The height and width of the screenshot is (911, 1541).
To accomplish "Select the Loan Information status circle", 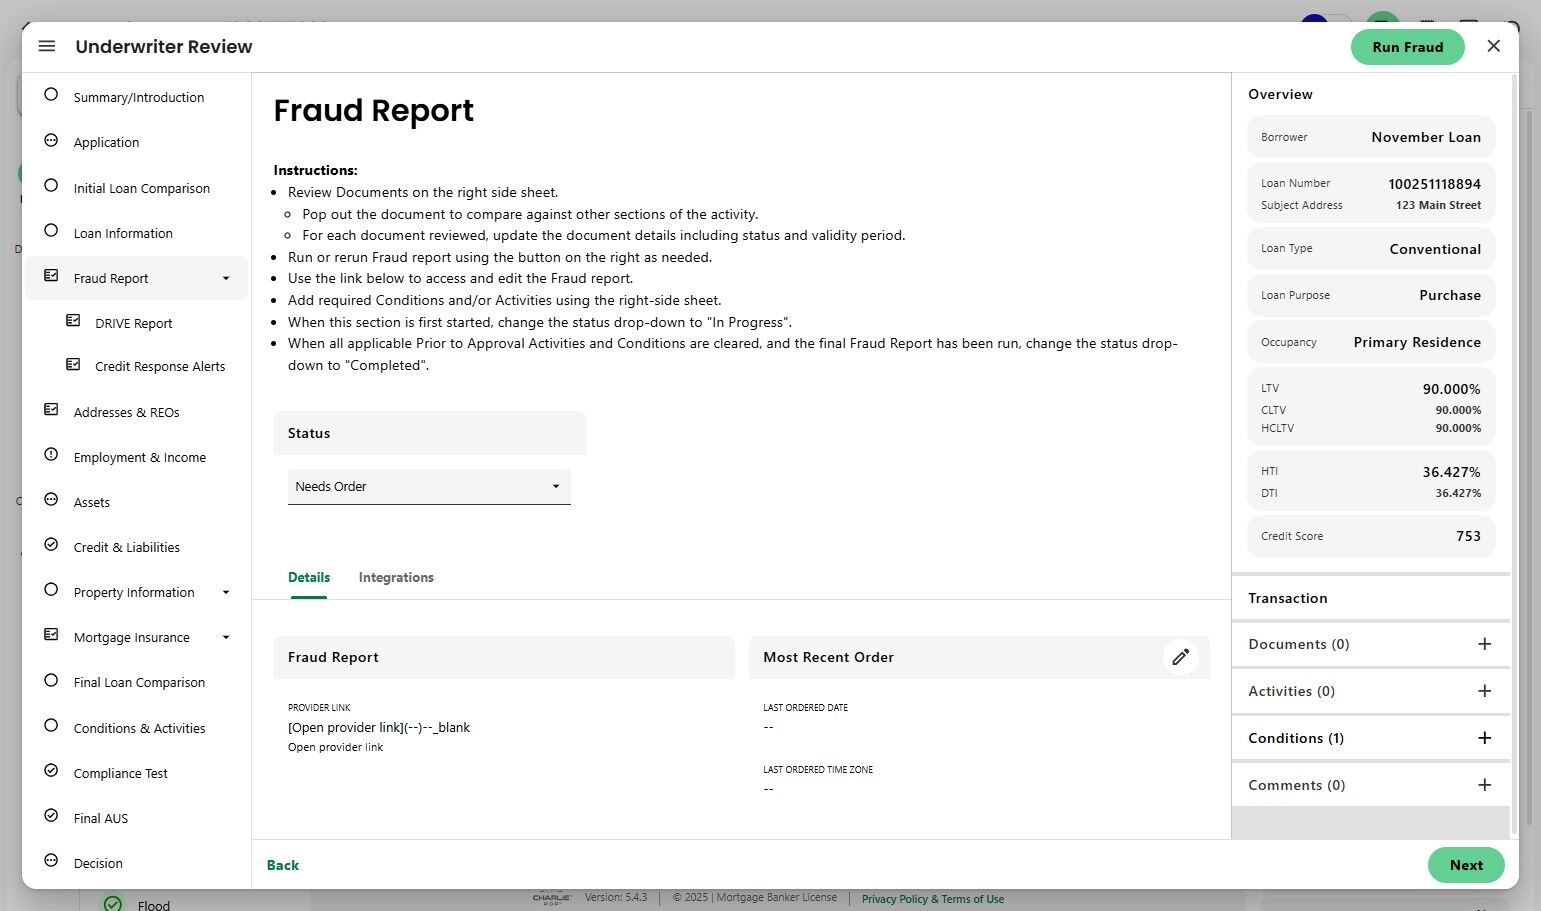I will click(51, 231).
